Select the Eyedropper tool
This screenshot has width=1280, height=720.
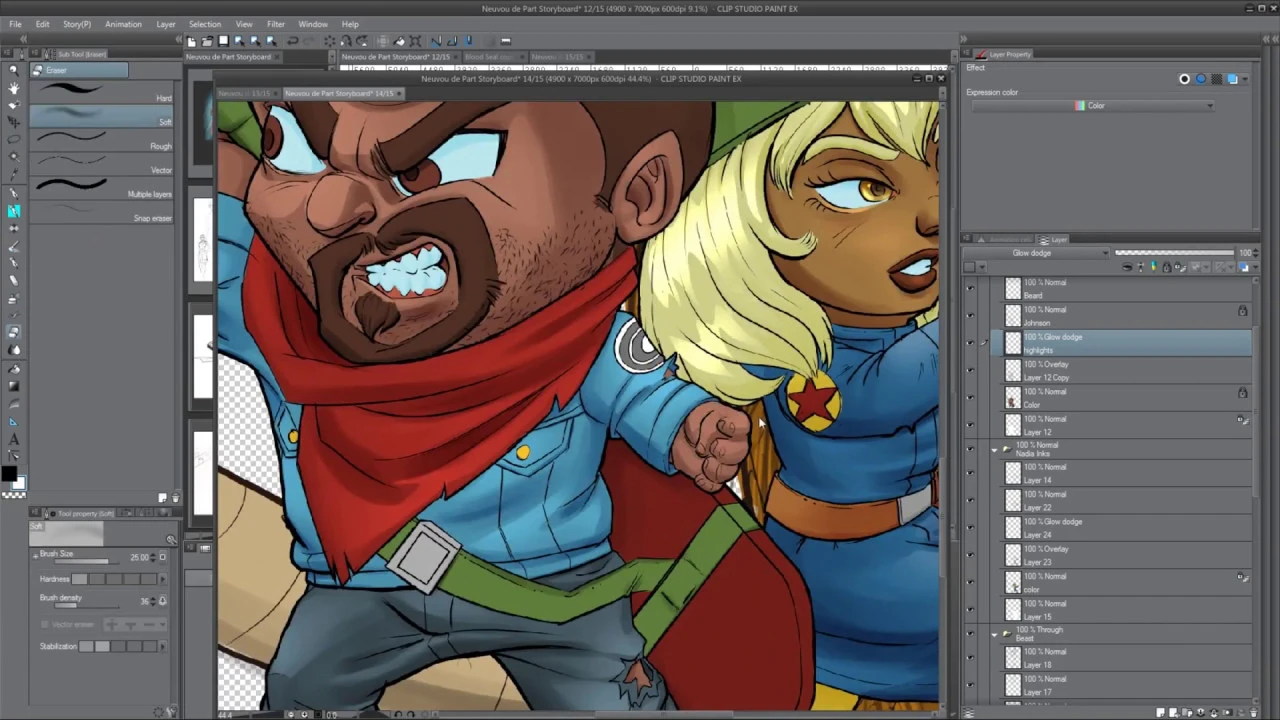point(13,175)
